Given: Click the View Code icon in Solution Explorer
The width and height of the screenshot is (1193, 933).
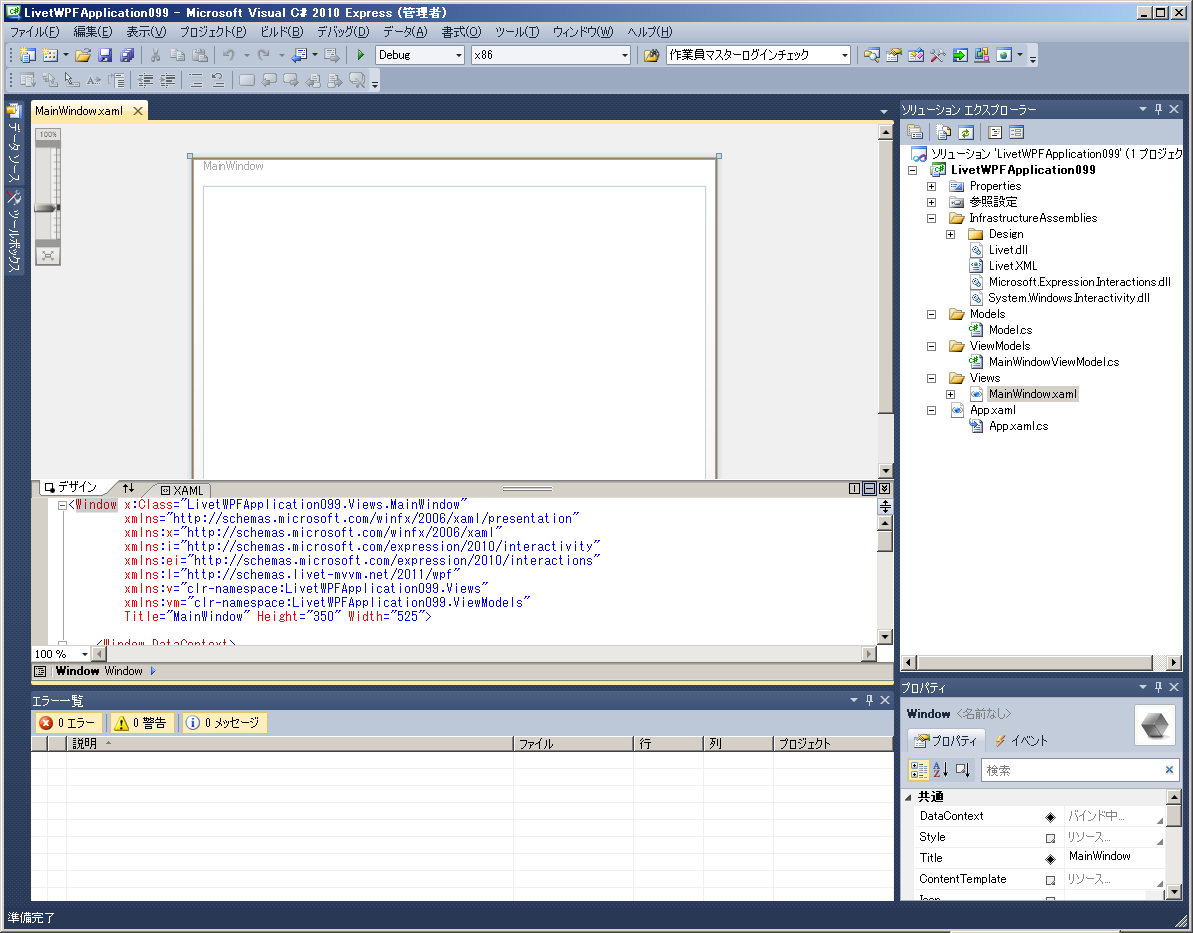Looking at the screenshot, I should (994, 132).
